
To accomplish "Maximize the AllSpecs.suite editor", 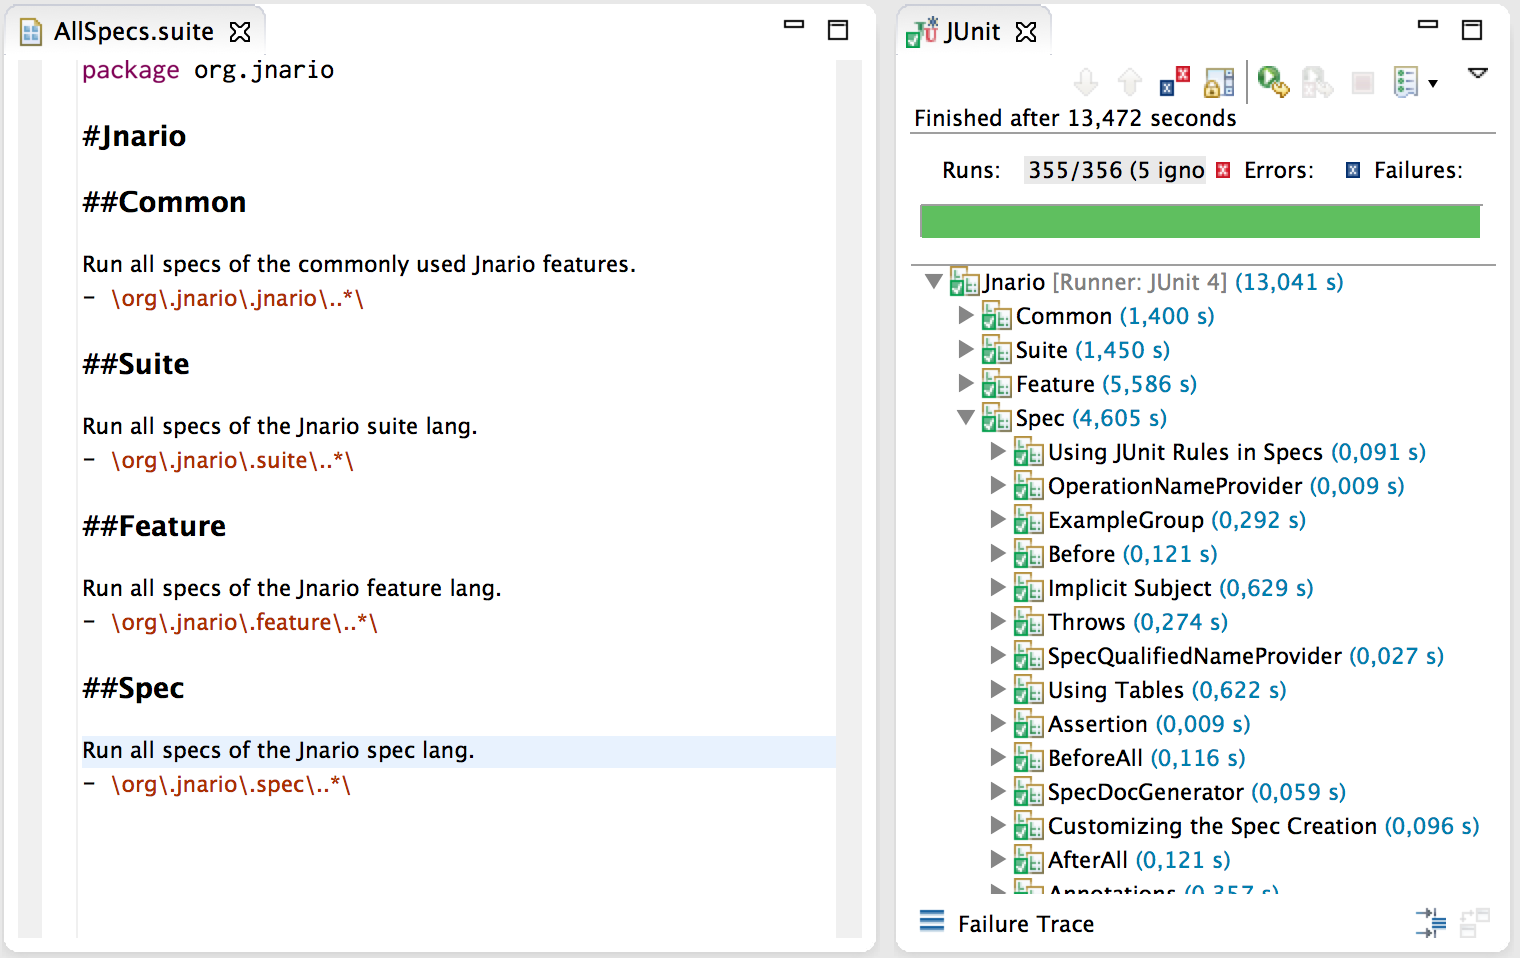I will (838, 30).
